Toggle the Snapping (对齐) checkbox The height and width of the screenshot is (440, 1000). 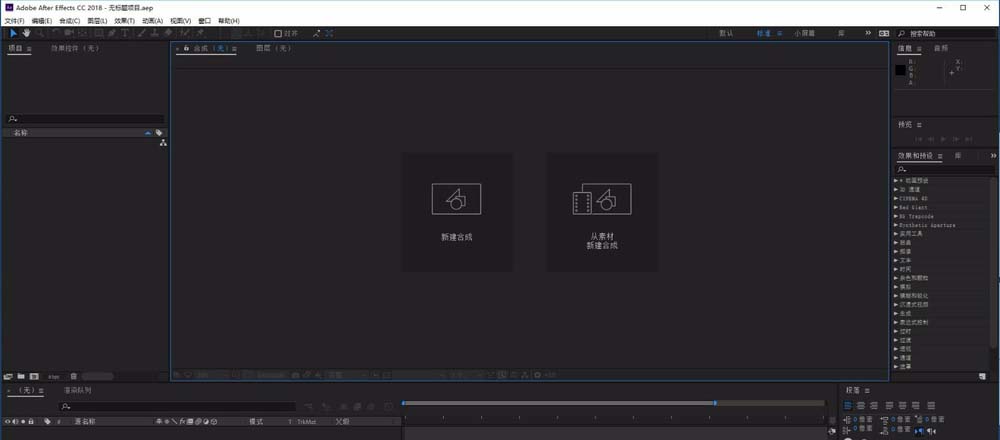pyautogui.click(x=277, y=33)
